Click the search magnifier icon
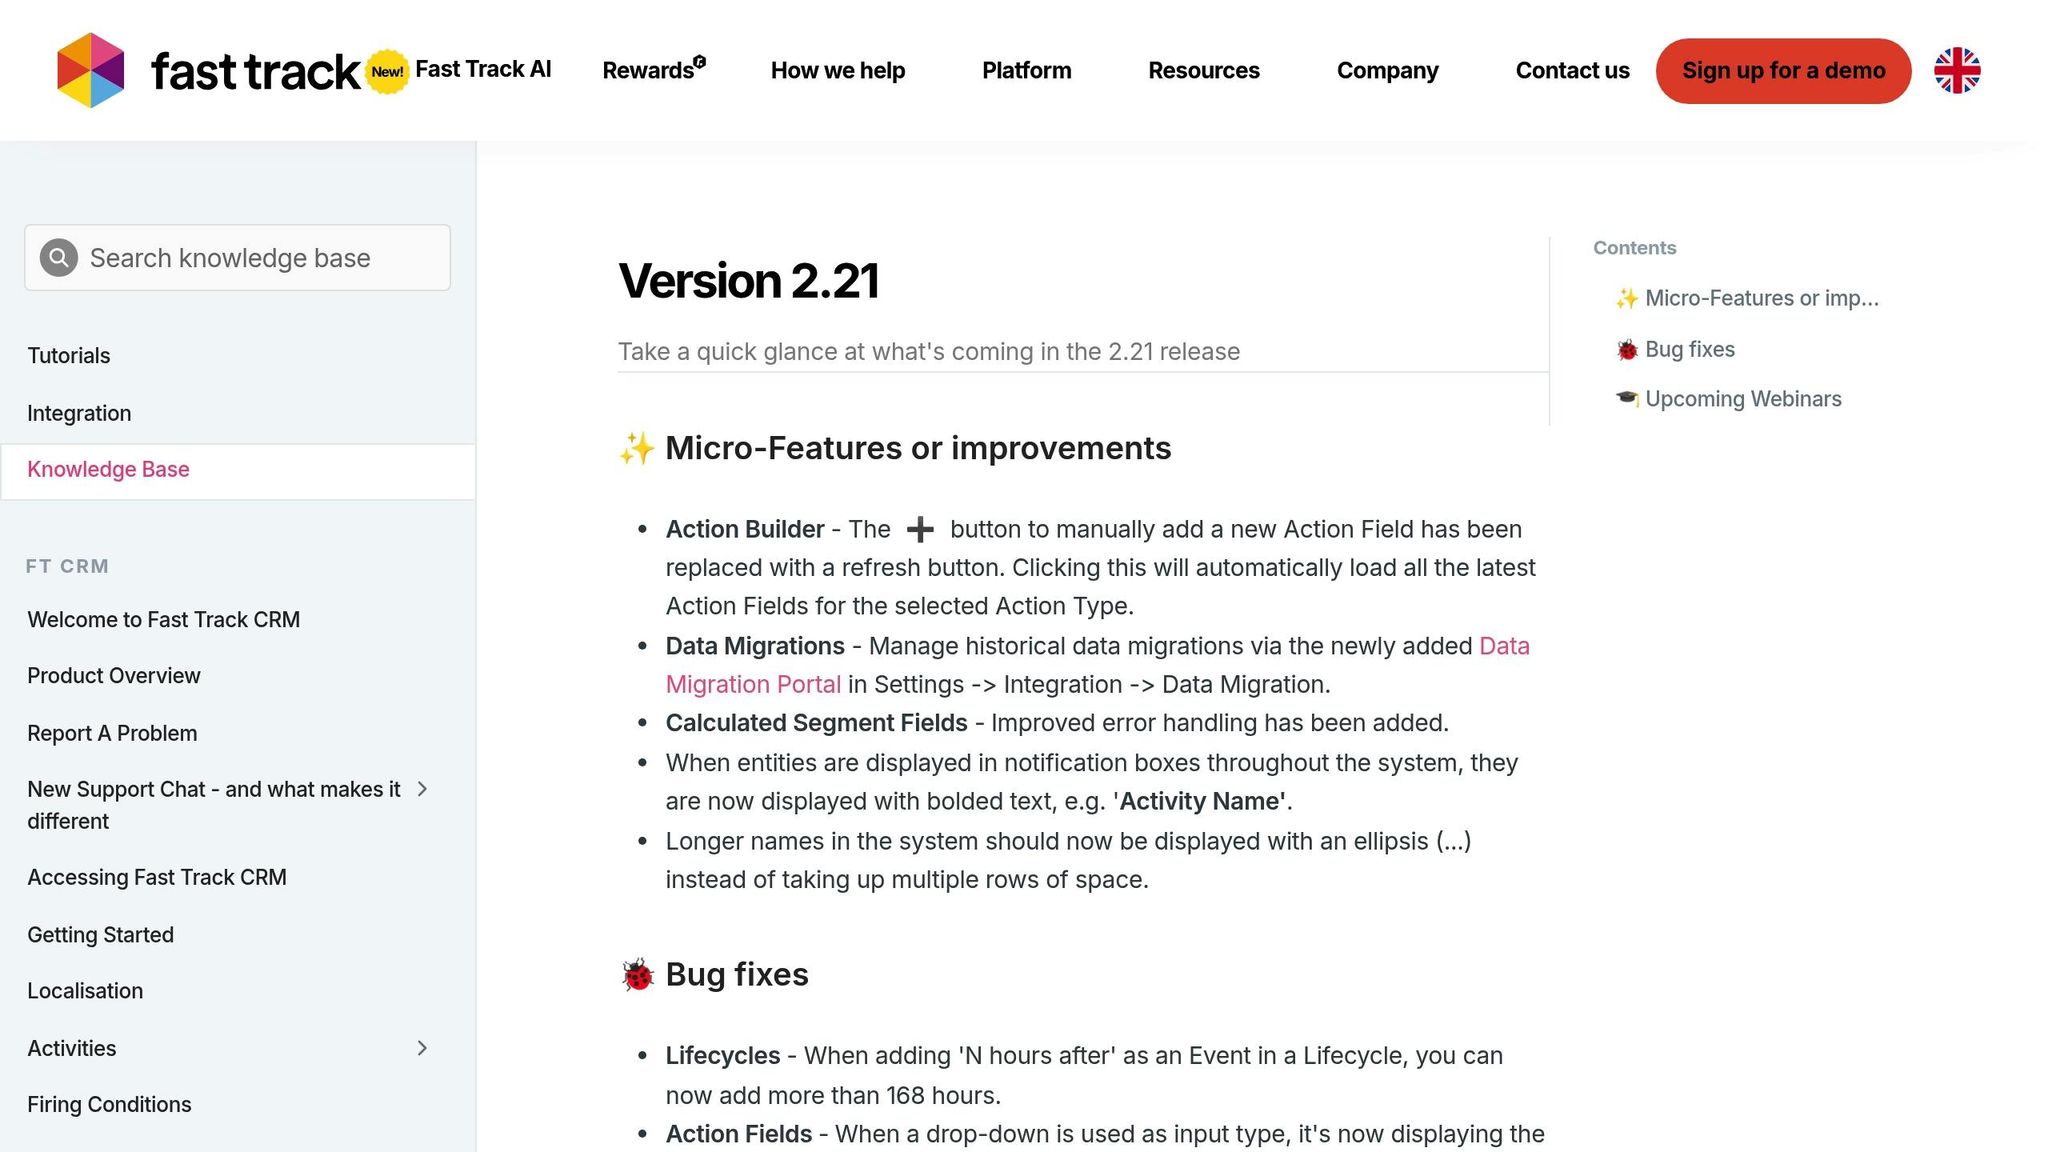This screenshot has width=2048, height=1152. point(59,258)
